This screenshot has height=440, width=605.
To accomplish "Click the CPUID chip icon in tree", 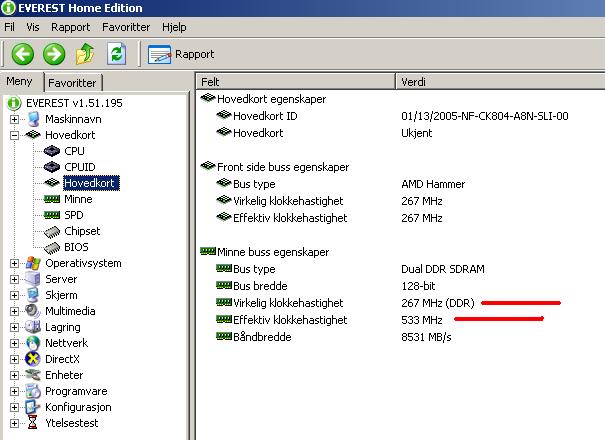I will (52, 167).
